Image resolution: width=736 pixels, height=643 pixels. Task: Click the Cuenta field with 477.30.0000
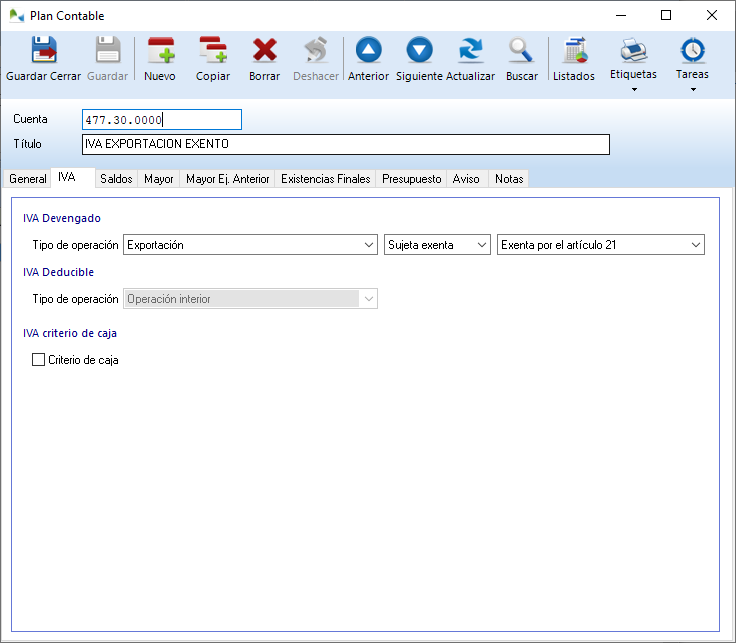coord(162,120)
